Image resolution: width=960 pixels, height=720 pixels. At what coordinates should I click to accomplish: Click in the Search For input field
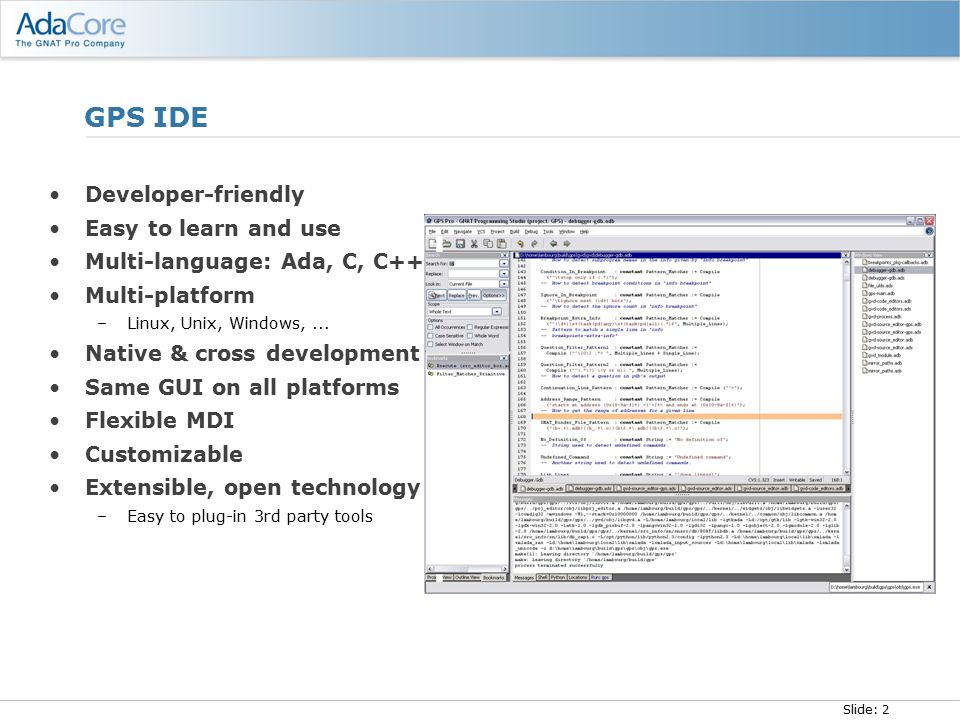click(x=474, y=263)
